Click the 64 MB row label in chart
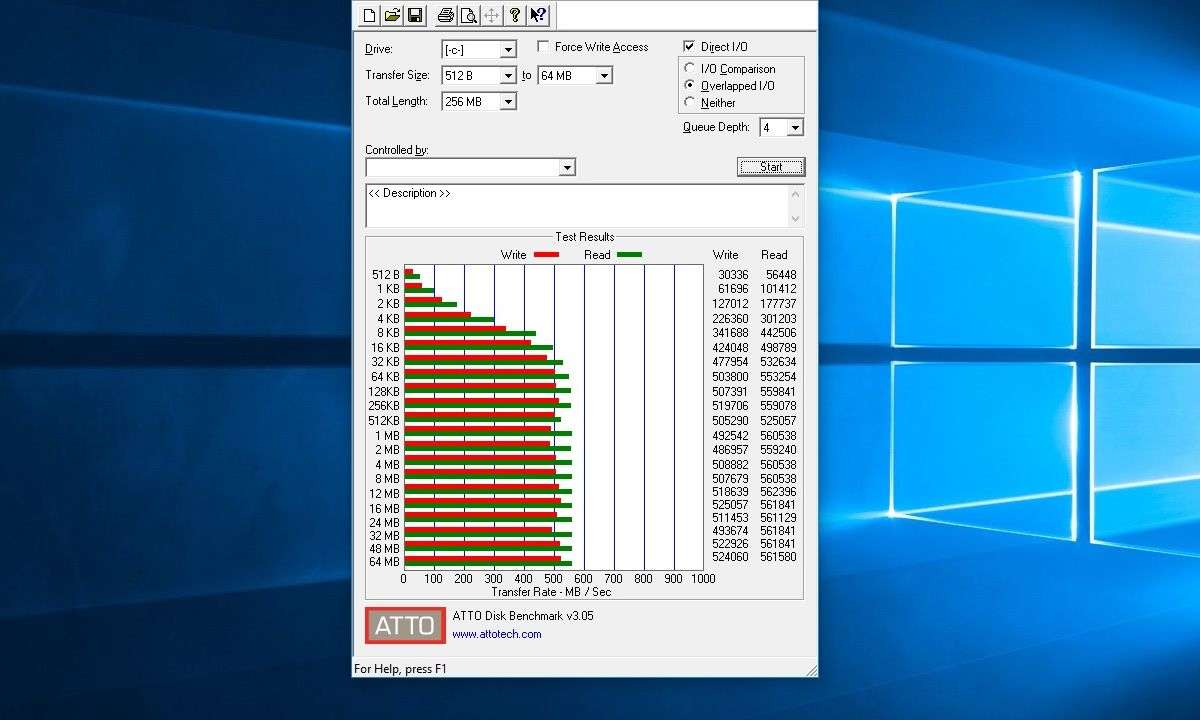Image resolution: width=1200 pixels, height=720 pixels. pos(385,562)
